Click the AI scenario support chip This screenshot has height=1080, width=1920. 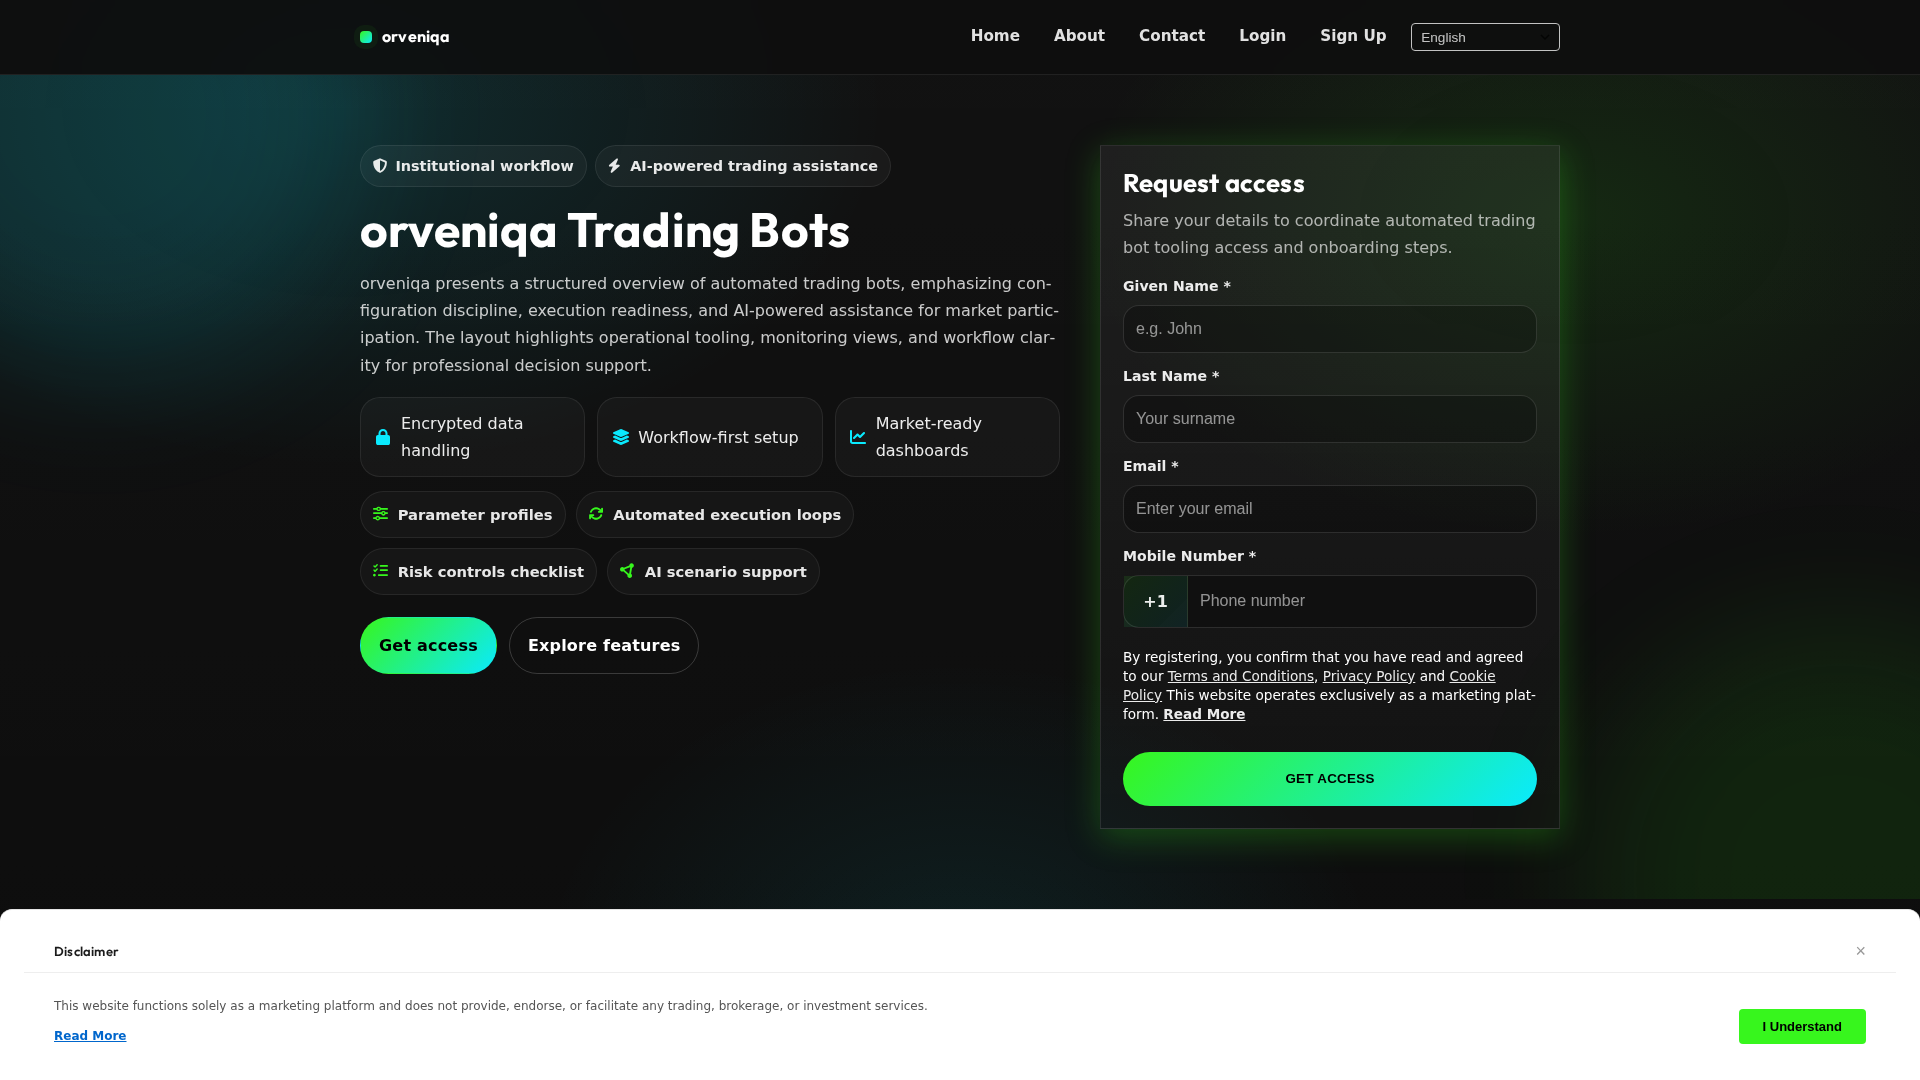pyautogui.click(x=713, y=572)
